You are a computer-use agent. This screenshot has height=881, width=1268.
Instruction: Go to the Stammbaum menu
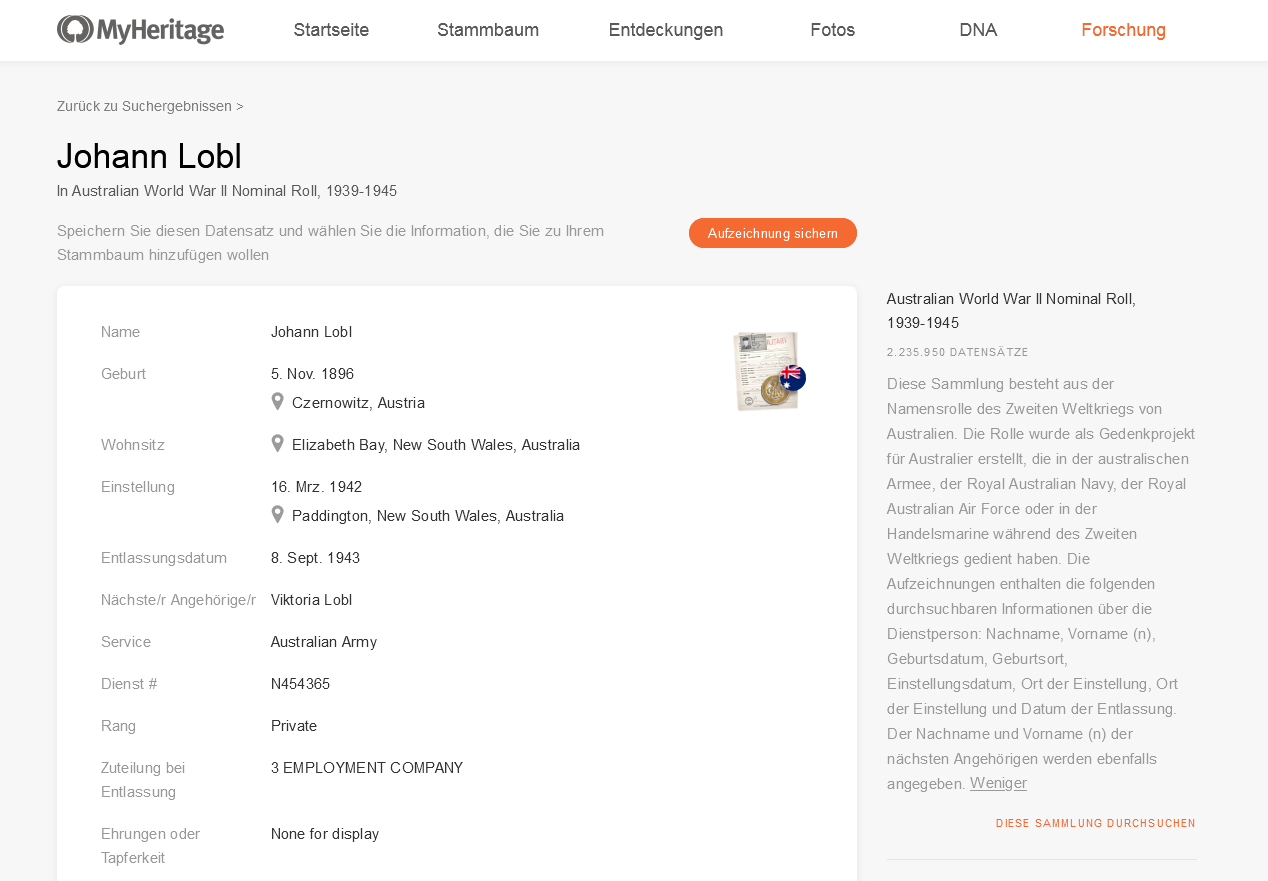point(488,30)
